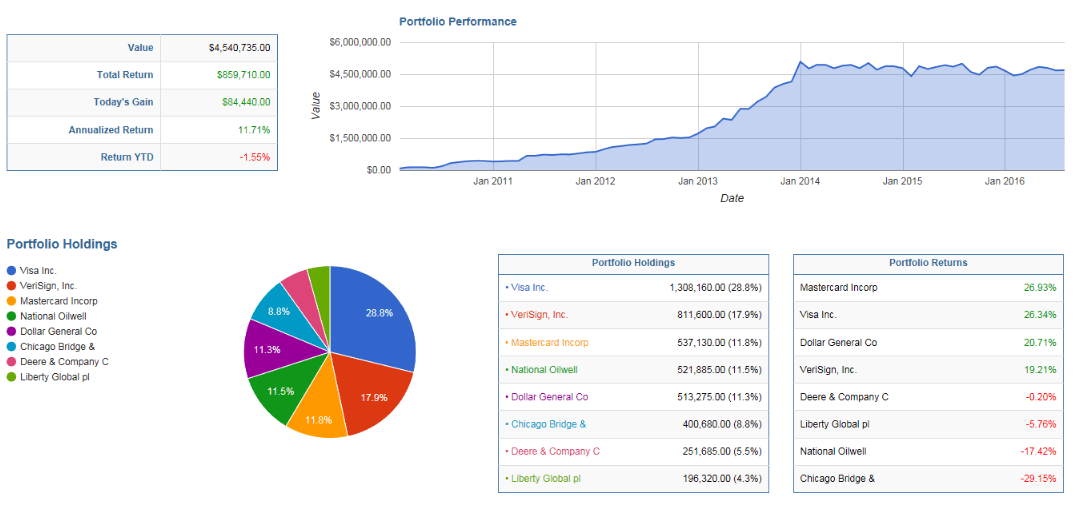Screen dimensions: 1074x511
Task: Click the 521,885.00 (11.5%) holding value
Action: pyautogui.click(x=720, y=370)
